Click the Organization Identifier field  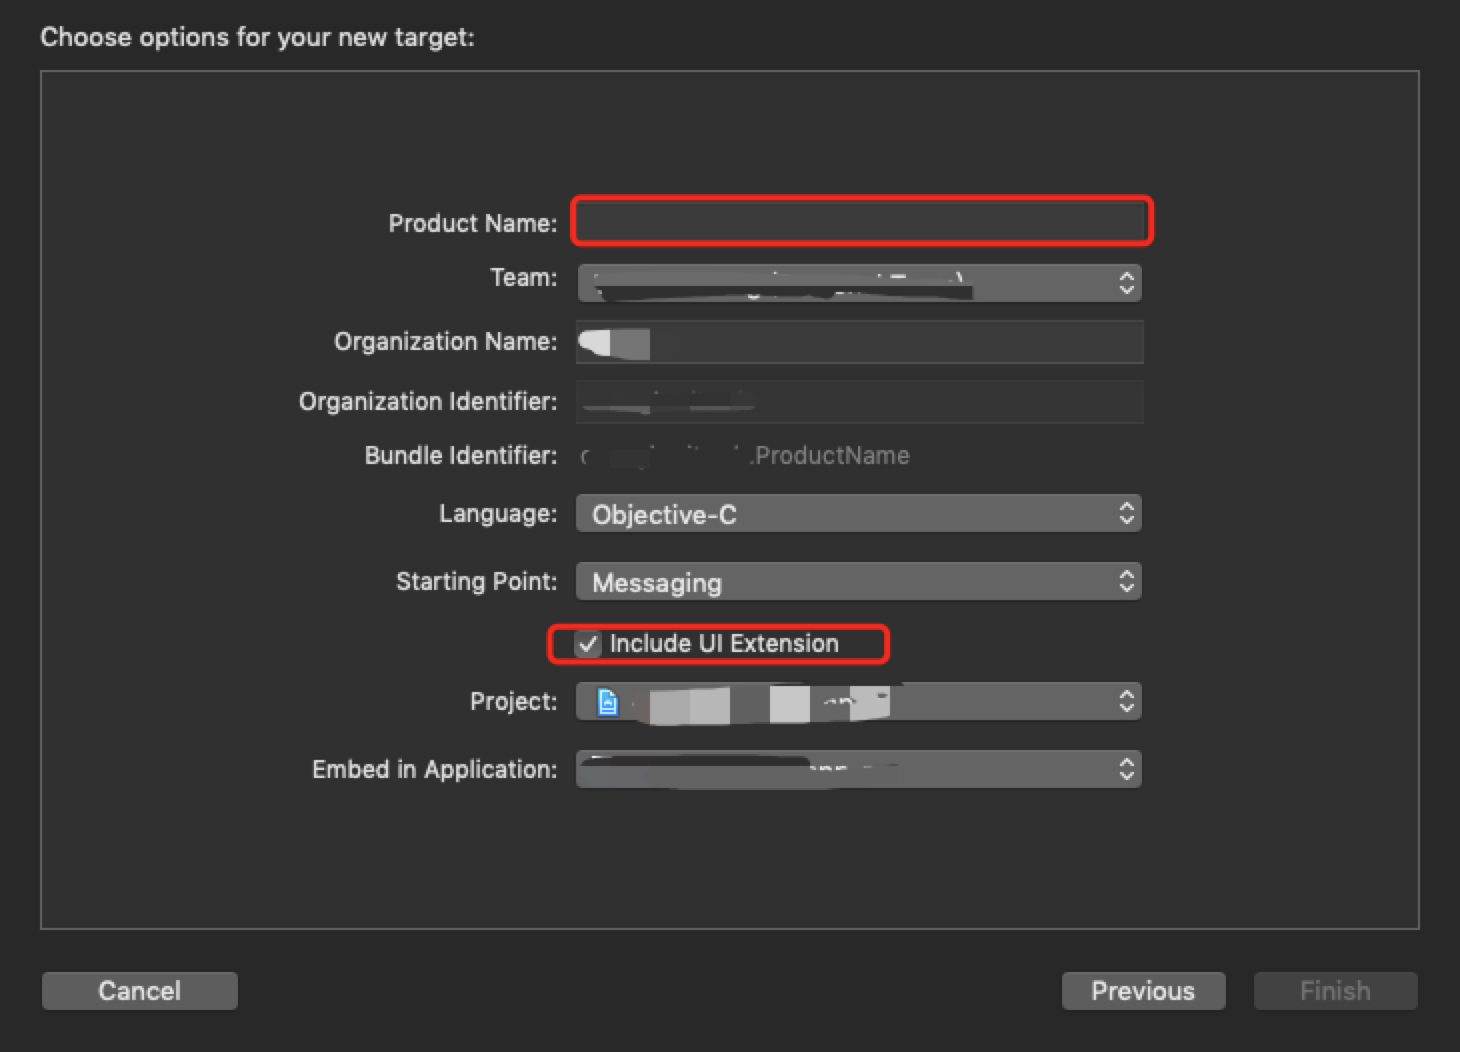[859, 402]
